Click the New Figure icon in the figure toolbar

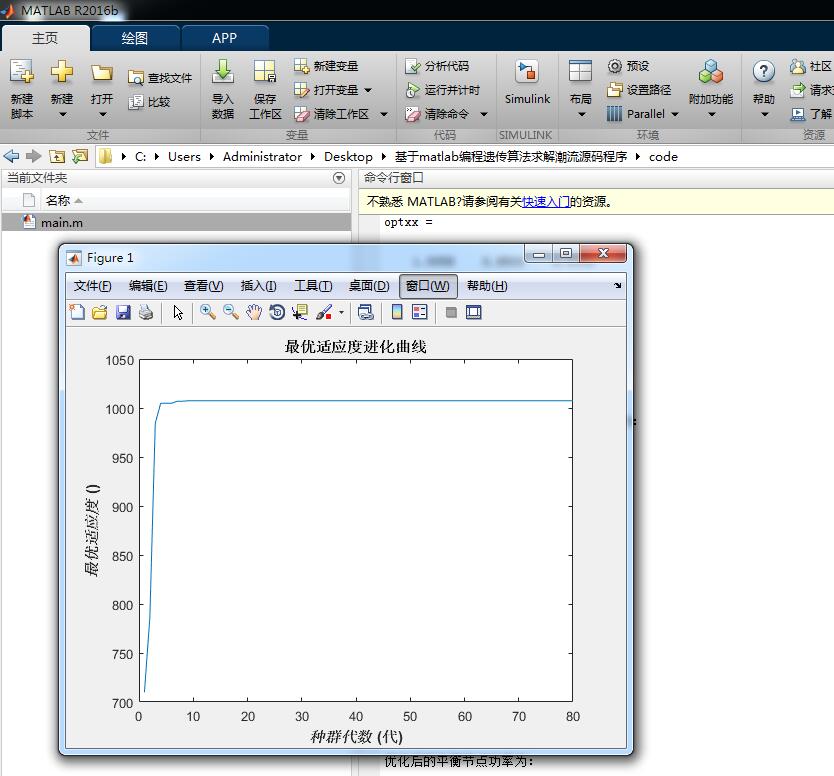(77, 312)
